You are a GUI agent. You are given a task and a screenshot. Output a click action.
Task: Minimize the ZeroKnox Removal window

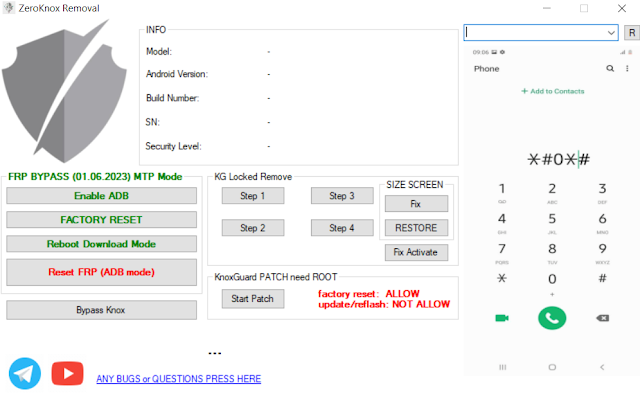(547, 8)
